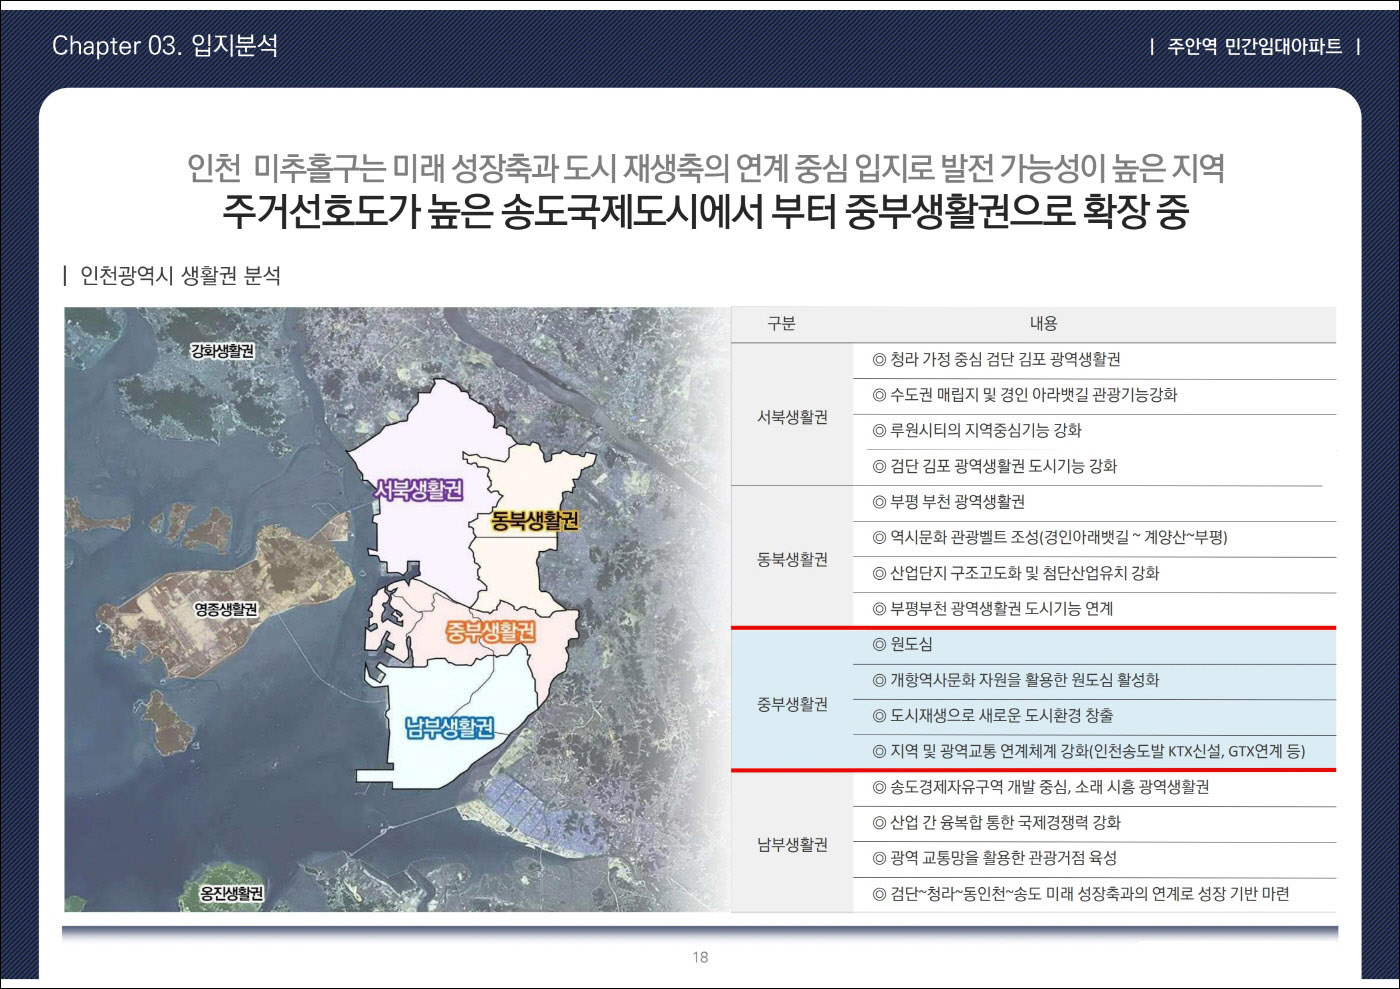Viewport: 1400px width, 989px height.
Task: Collapse the 남부생활권 table group
Action: [793, 843]
